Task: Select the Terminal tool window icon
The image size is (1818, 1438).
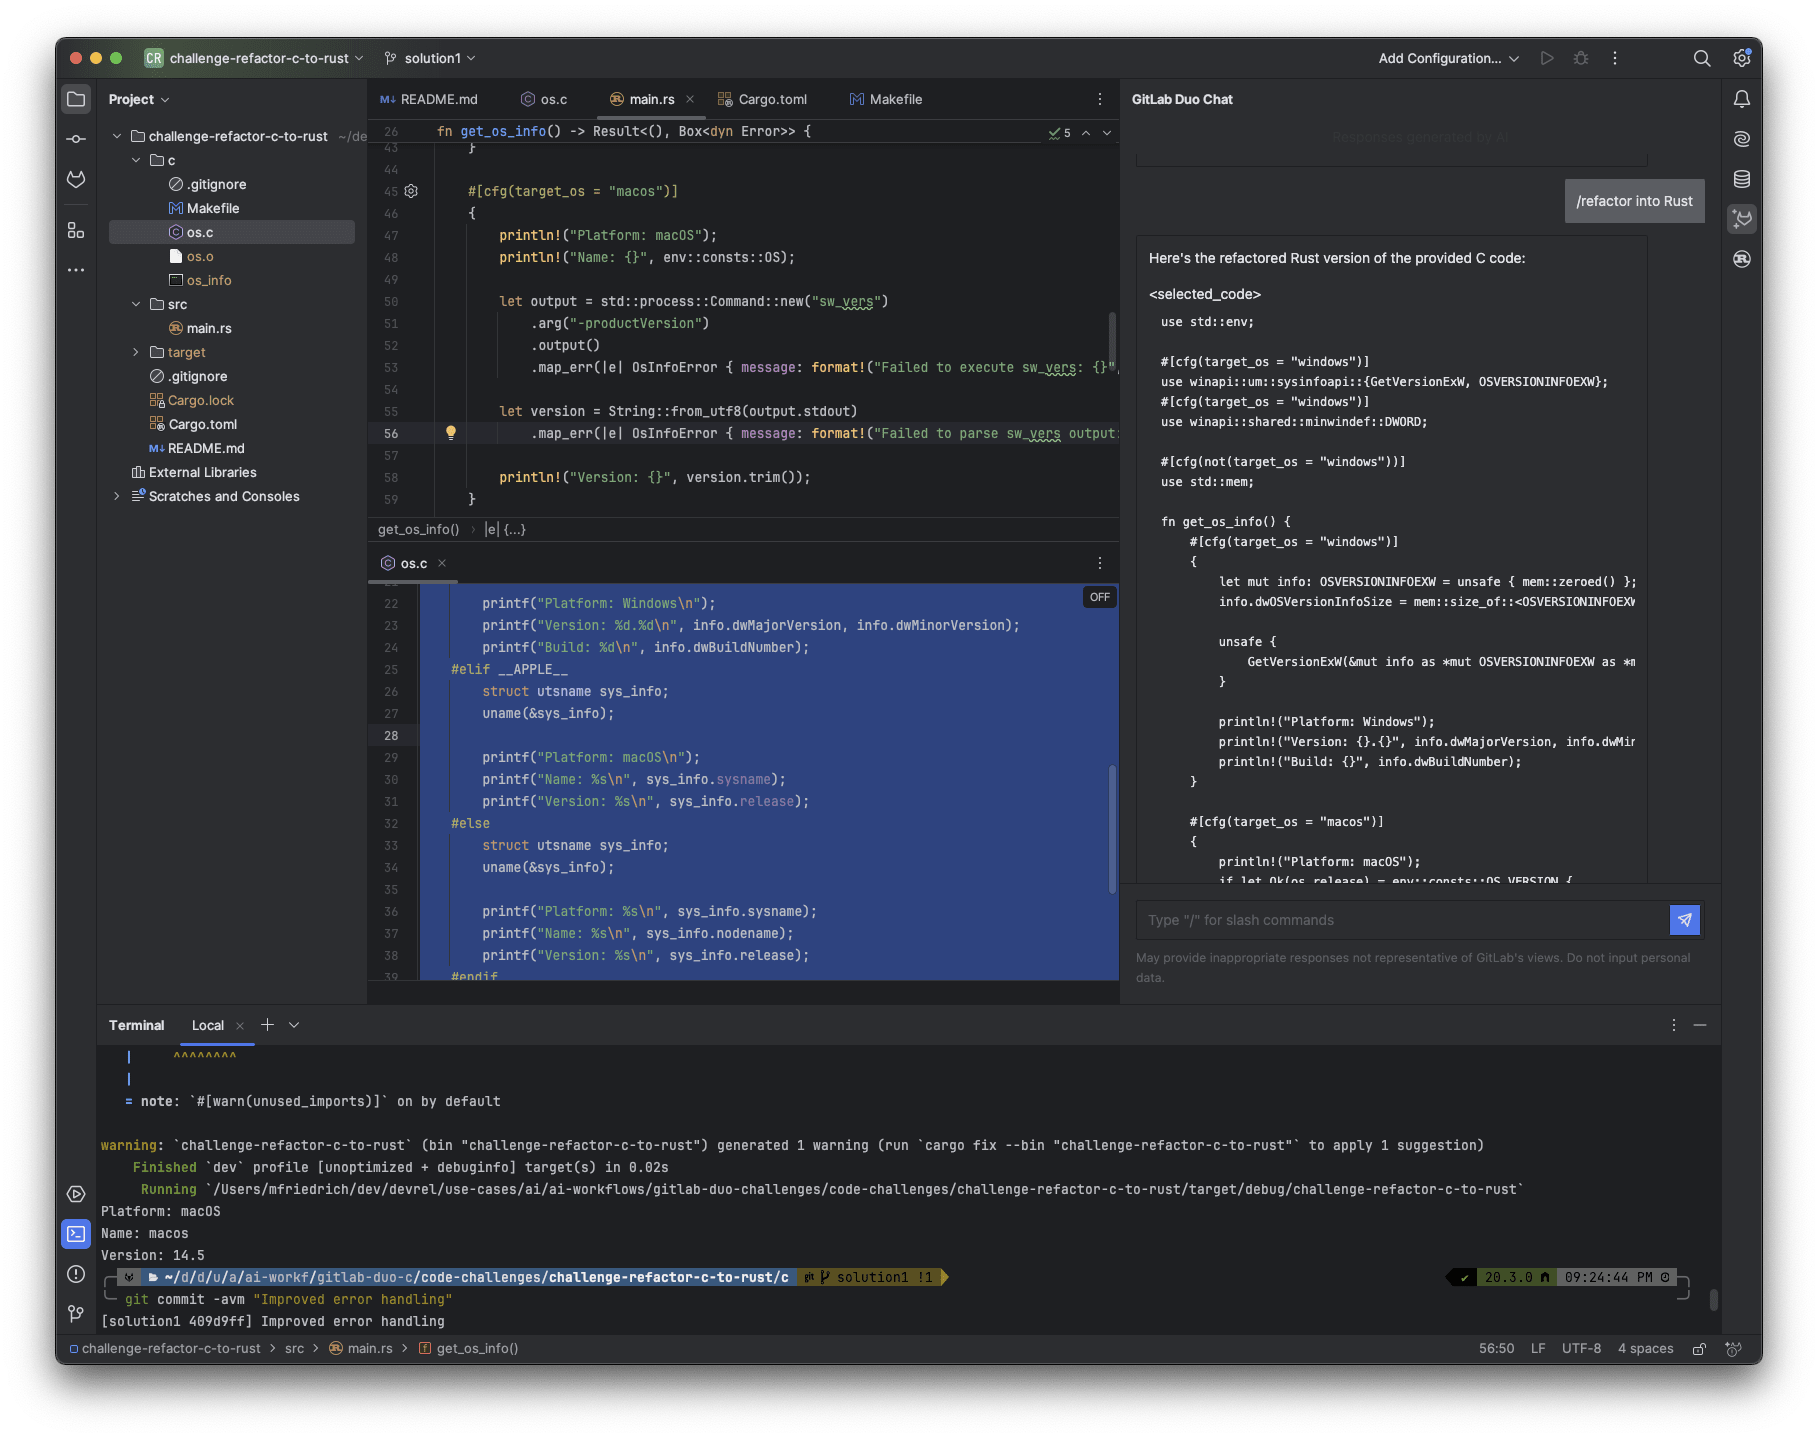Action: click(76, 1234)
